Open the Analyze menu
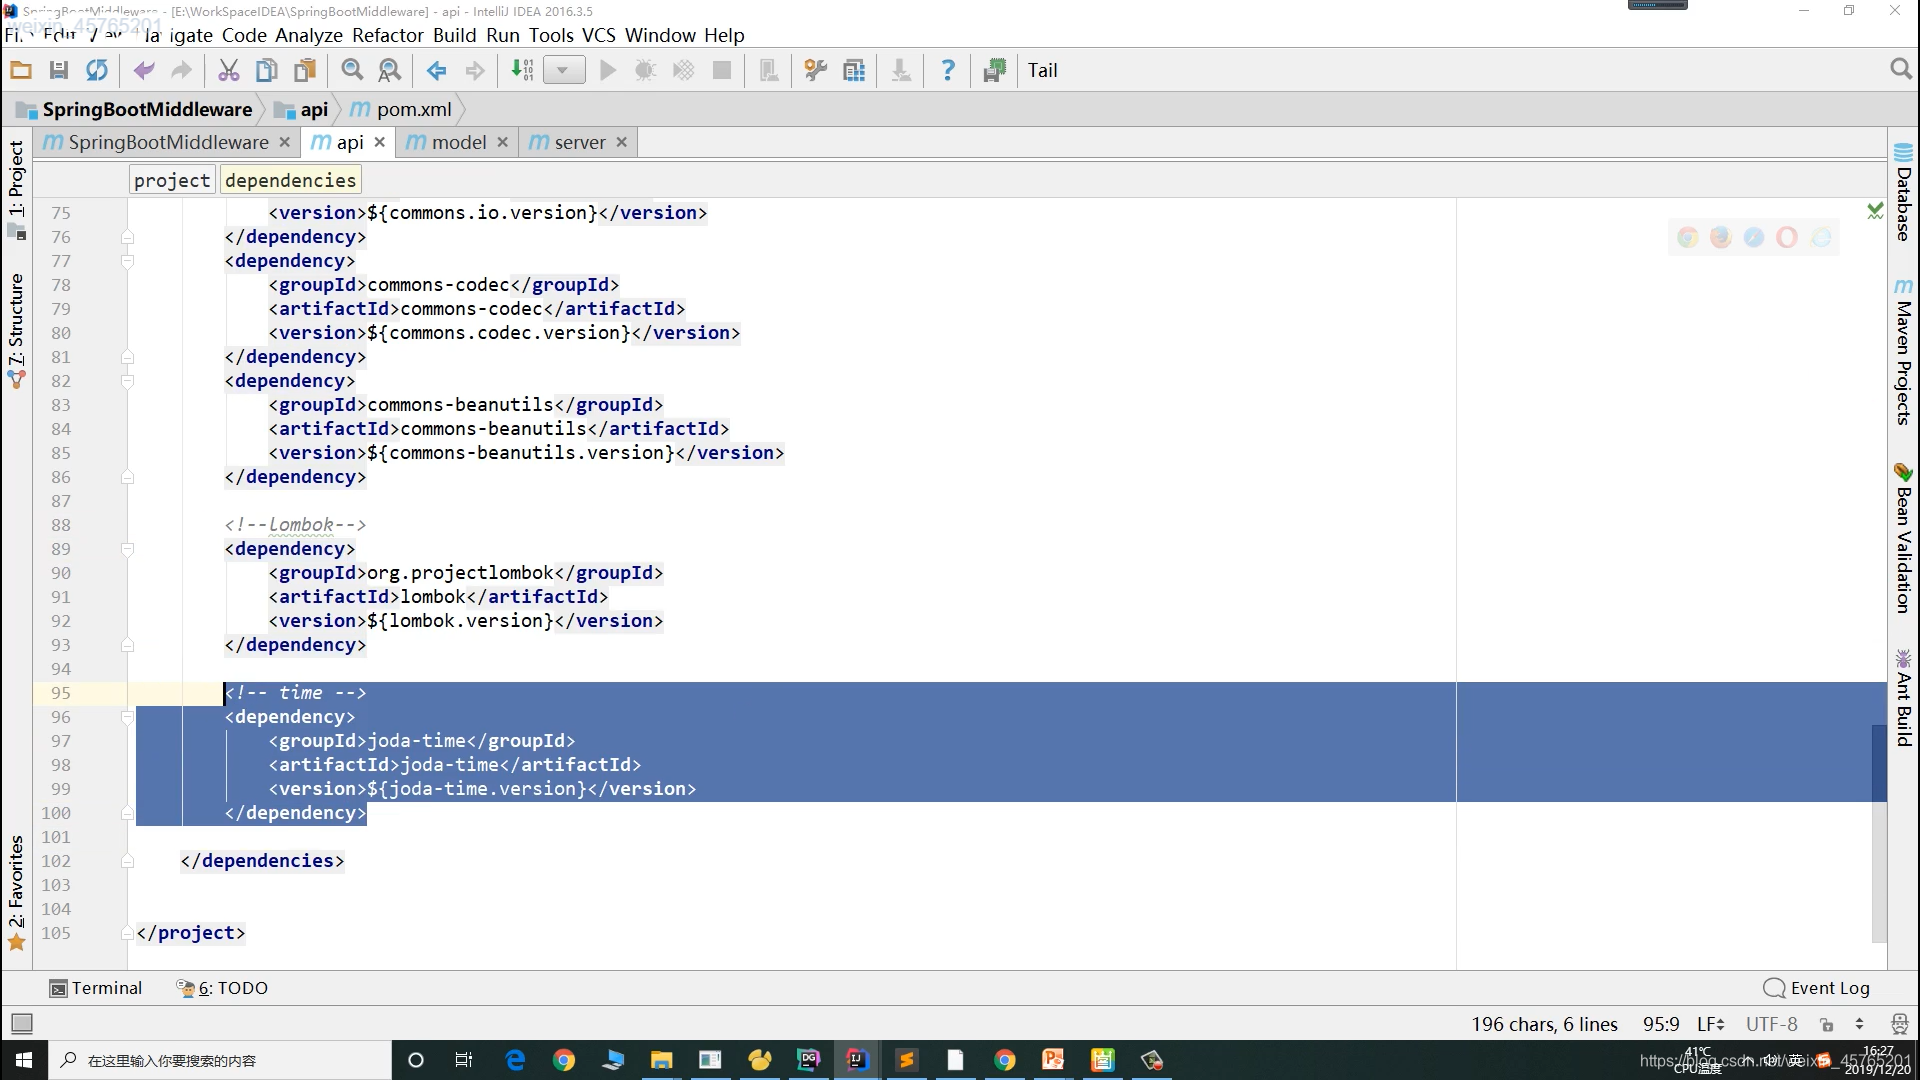This screenshot has height=1080, width=1920. click(x=309, y=35)
